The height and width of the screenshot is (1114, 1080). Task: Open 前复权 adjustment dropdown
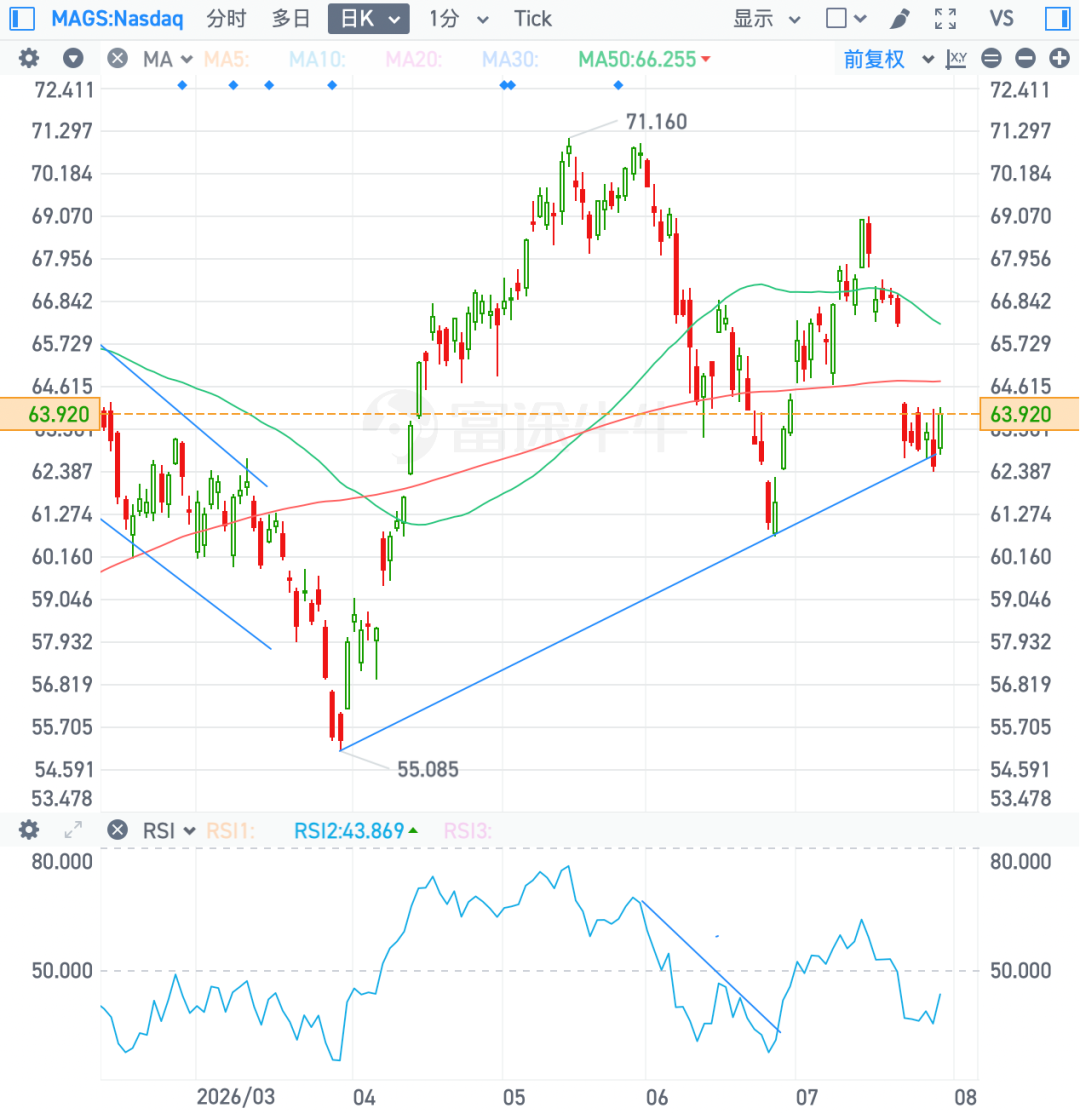coord(888,59)
